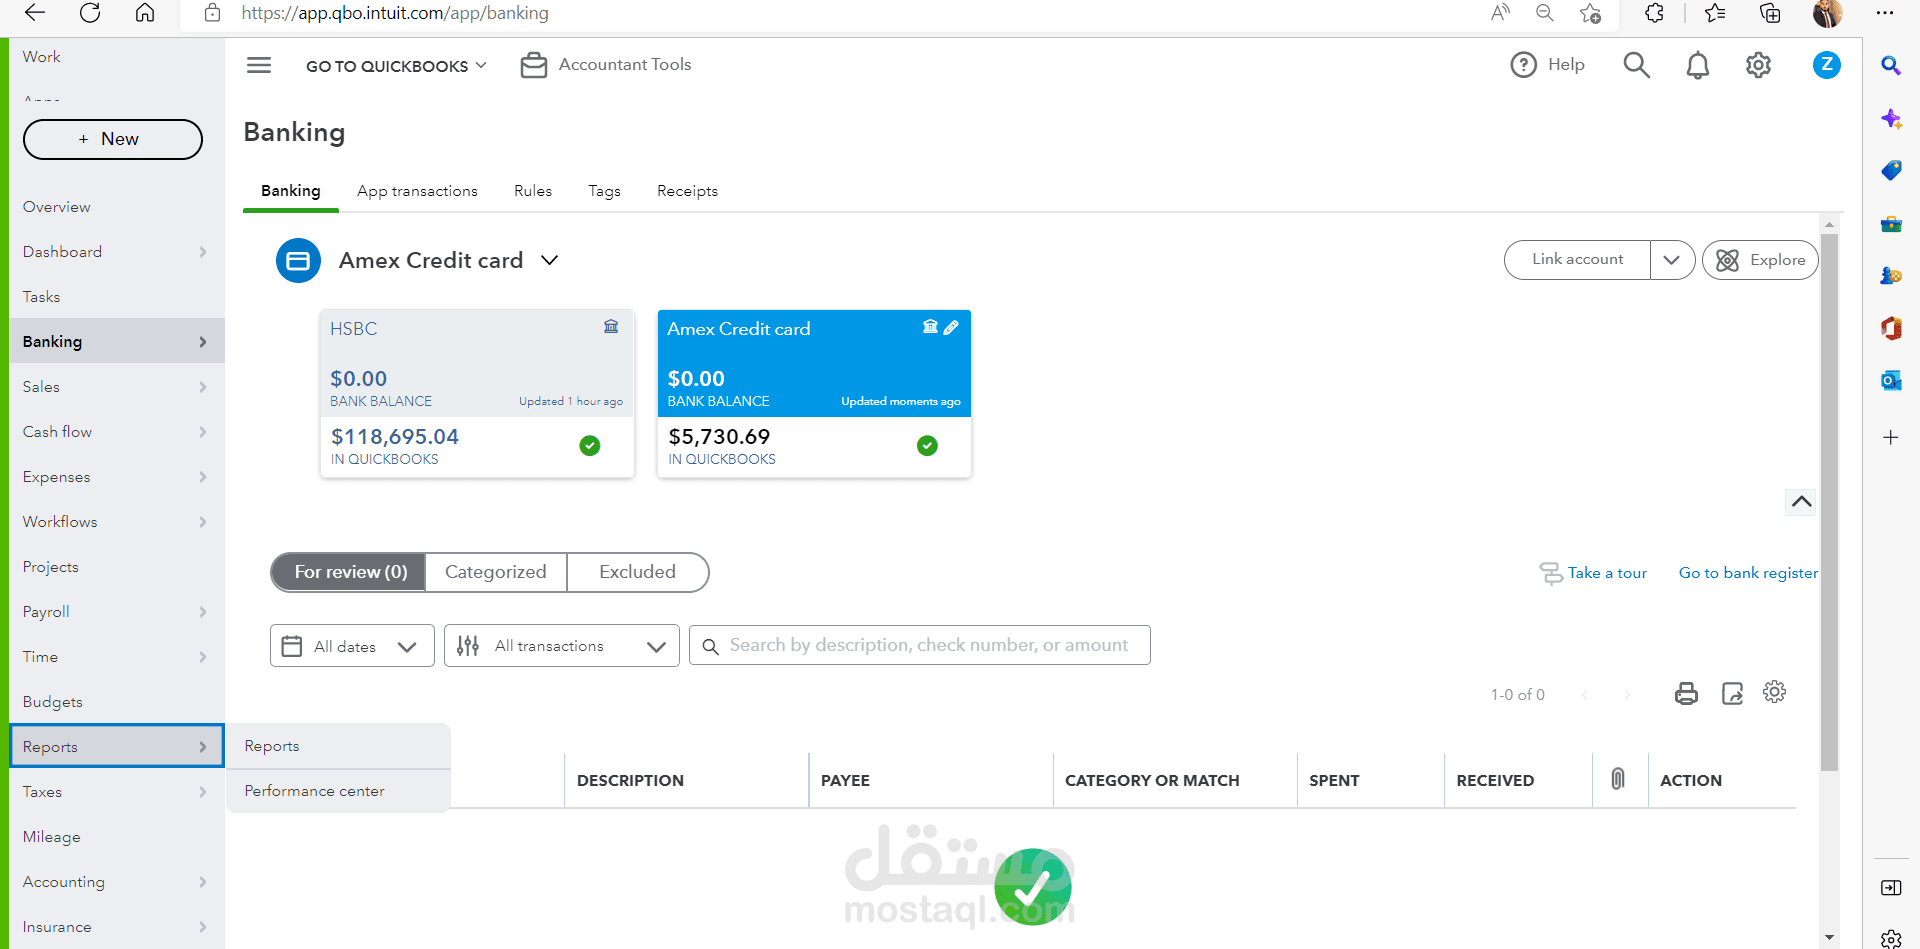Collapse the account cards section

tap(1801, 502)
